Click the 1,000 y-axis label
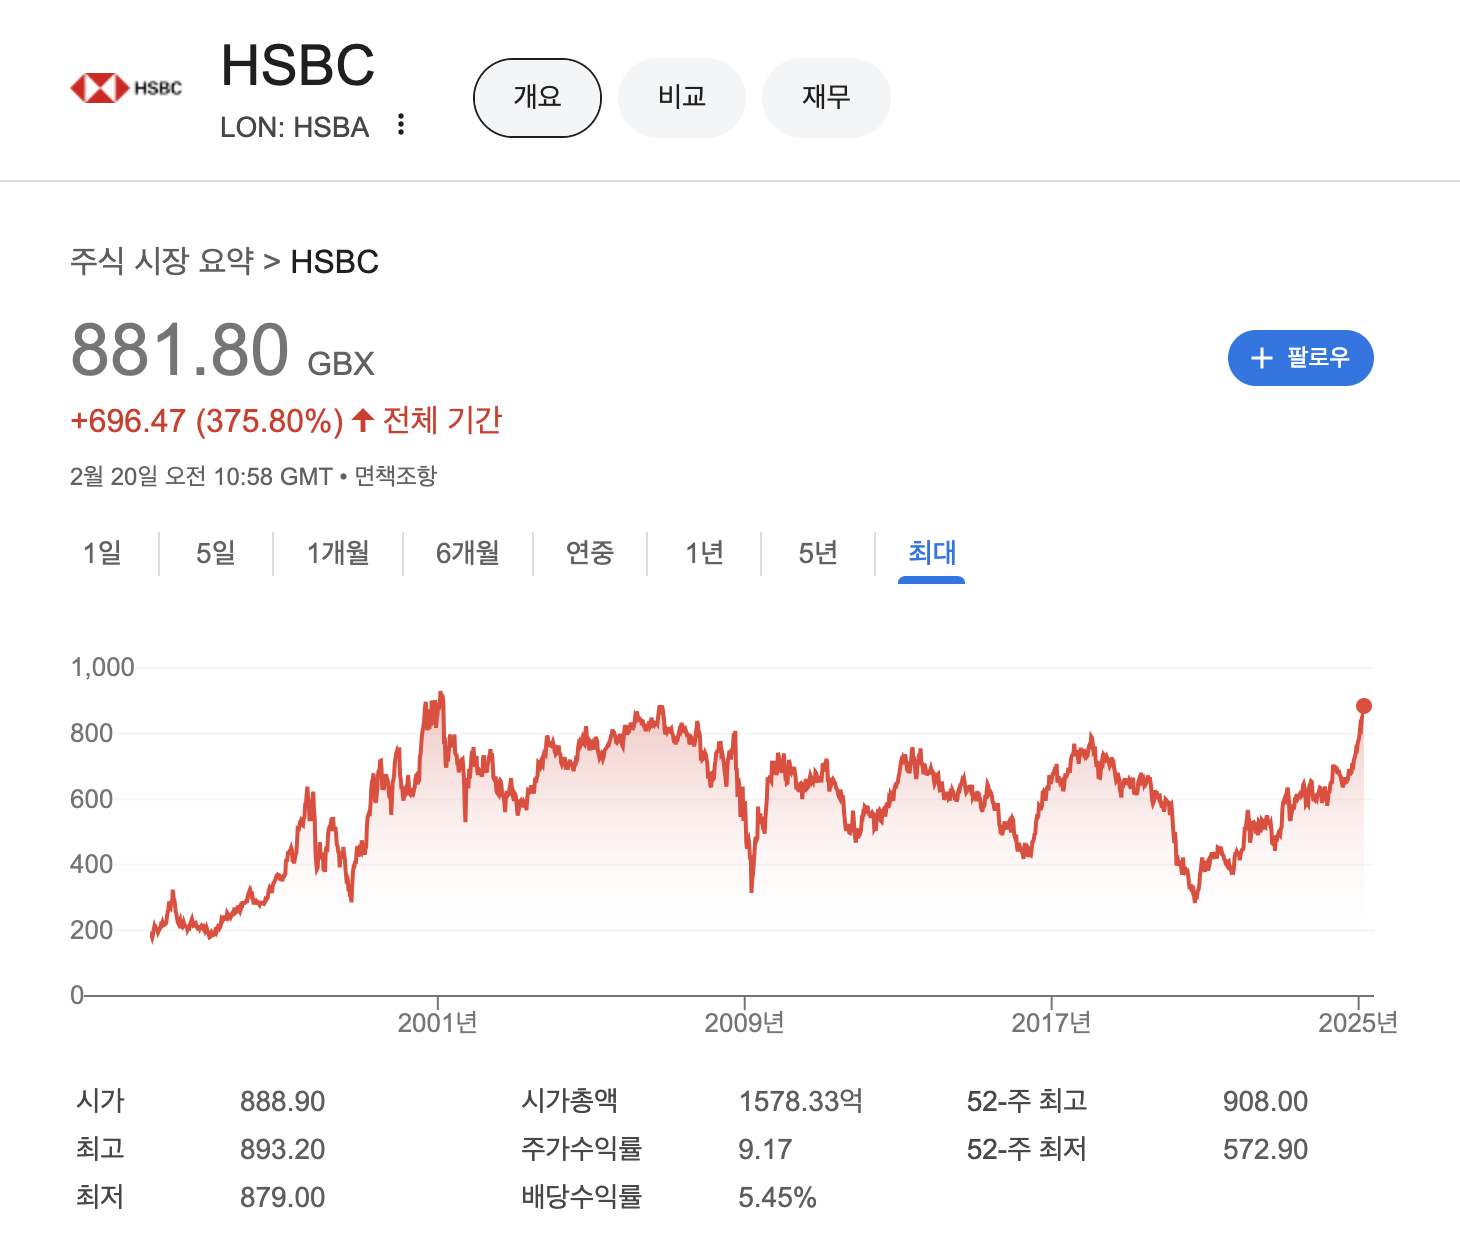Image resolution: width=1460 pixels, height=1248 pixels. (x=102, y=667)
